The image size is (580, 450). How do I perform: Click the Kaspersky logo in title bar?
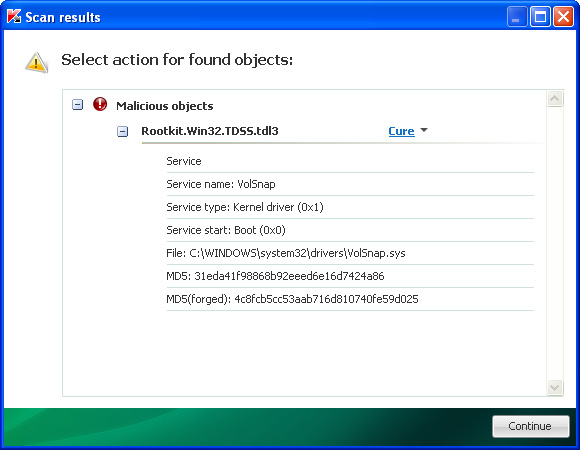point(14,17)
